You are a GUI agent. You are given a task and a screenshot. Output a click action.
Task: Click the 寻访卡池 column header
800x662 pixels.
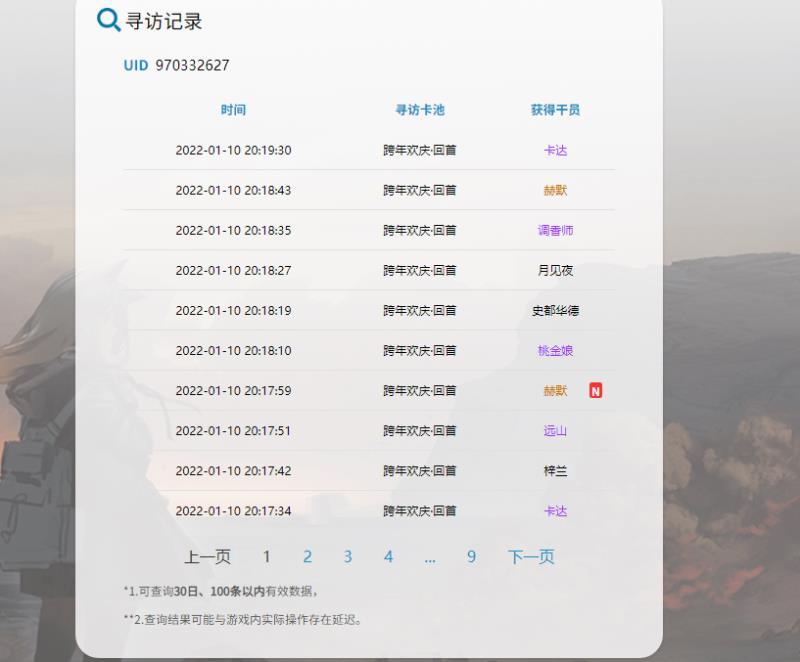(420, 110)
